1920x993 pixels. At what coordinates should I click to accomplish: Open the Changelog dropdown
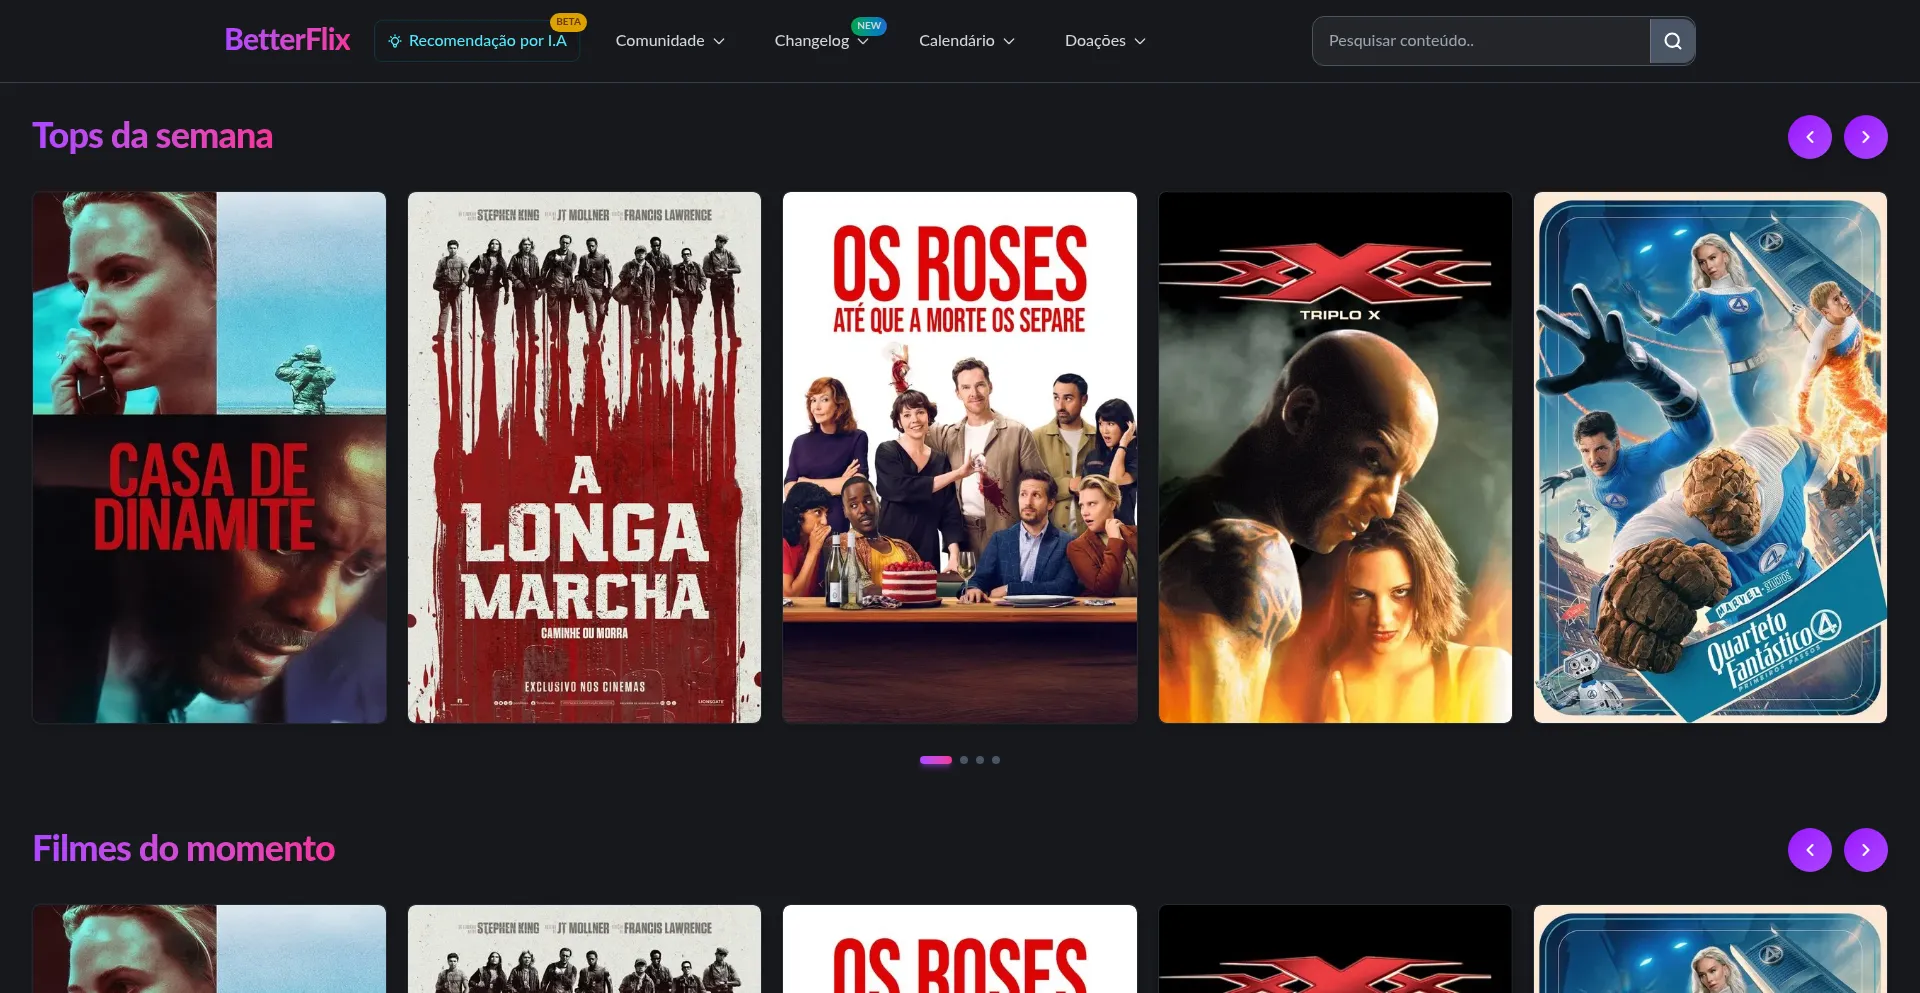(x=820, y=41)
